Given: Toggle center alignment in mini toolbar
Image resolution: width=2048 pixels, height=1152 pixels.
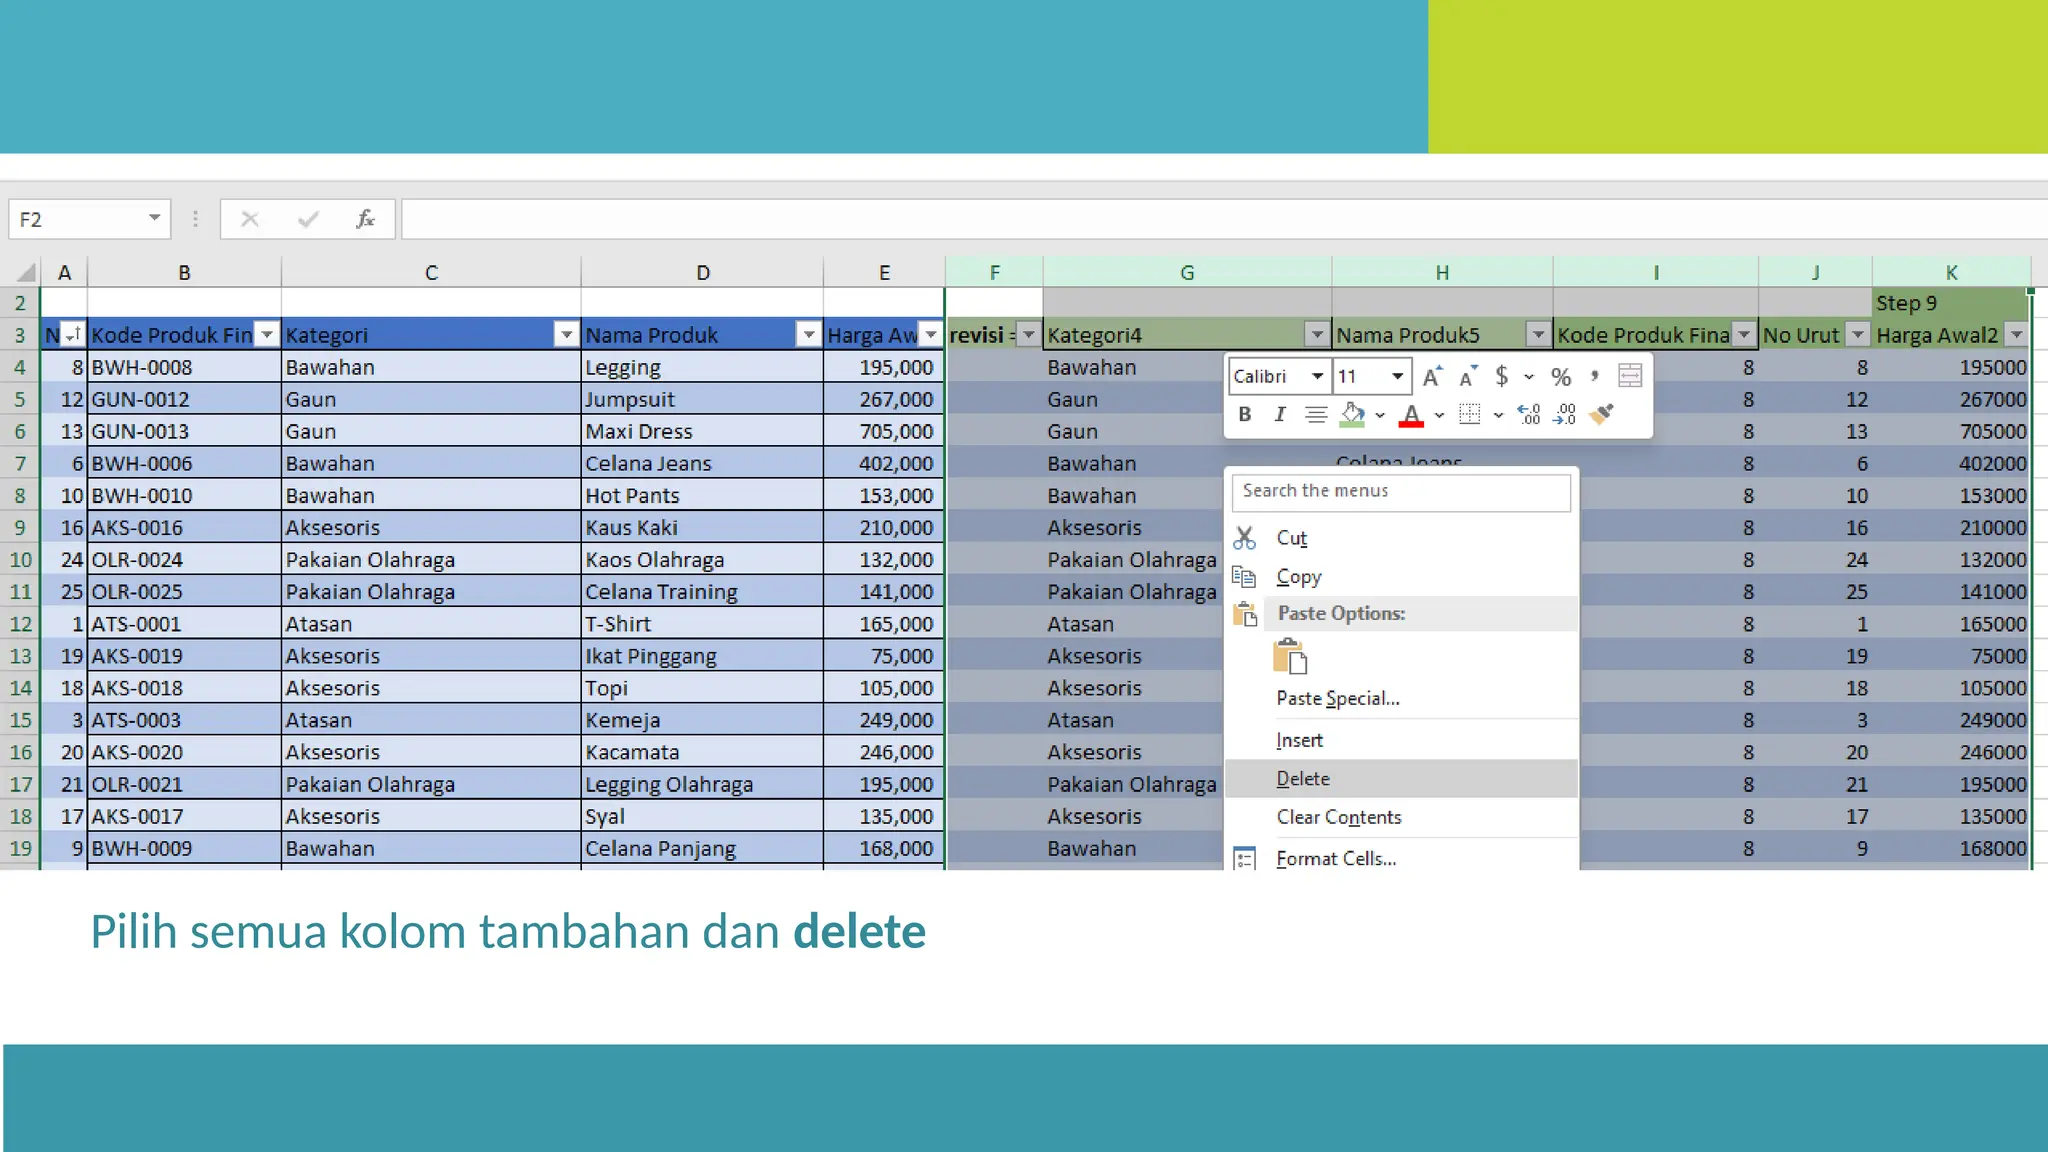Looking at the screenshot, I should tap(1316, 414).
